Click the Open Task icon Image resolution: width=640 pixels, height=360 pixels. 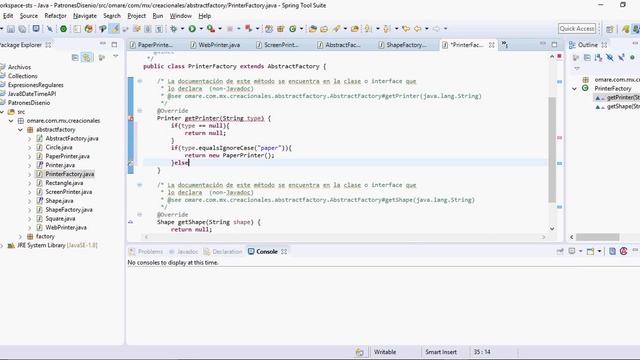(324, 29)
